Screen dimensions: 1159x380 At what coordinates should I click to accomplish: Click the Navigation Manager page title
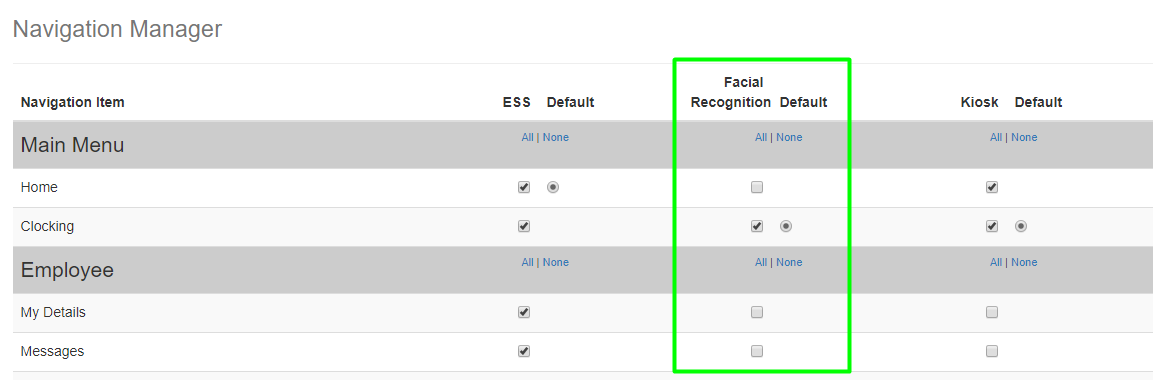(118, 29)
